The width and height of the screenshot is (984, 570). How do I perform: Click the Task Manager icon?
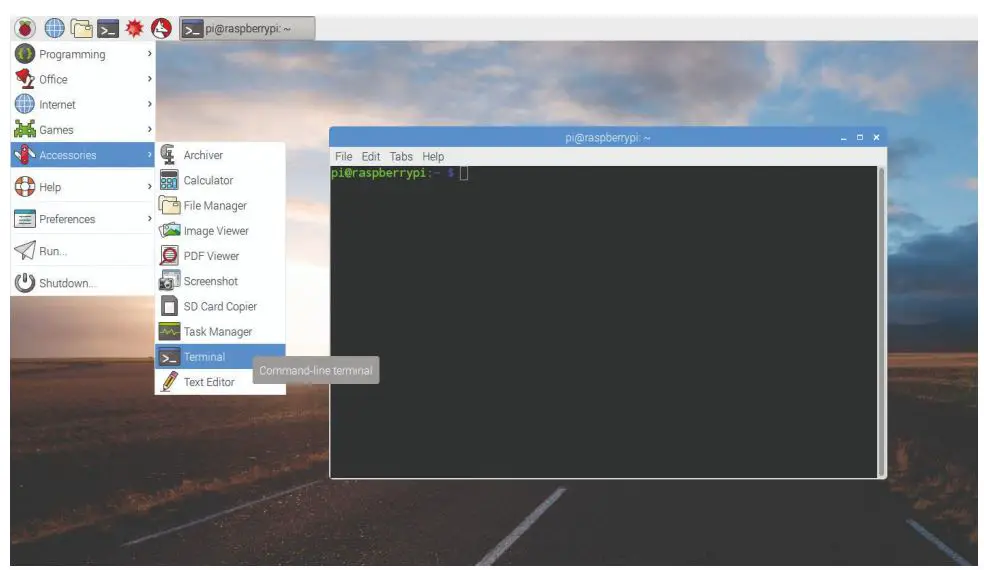[169, 331]
